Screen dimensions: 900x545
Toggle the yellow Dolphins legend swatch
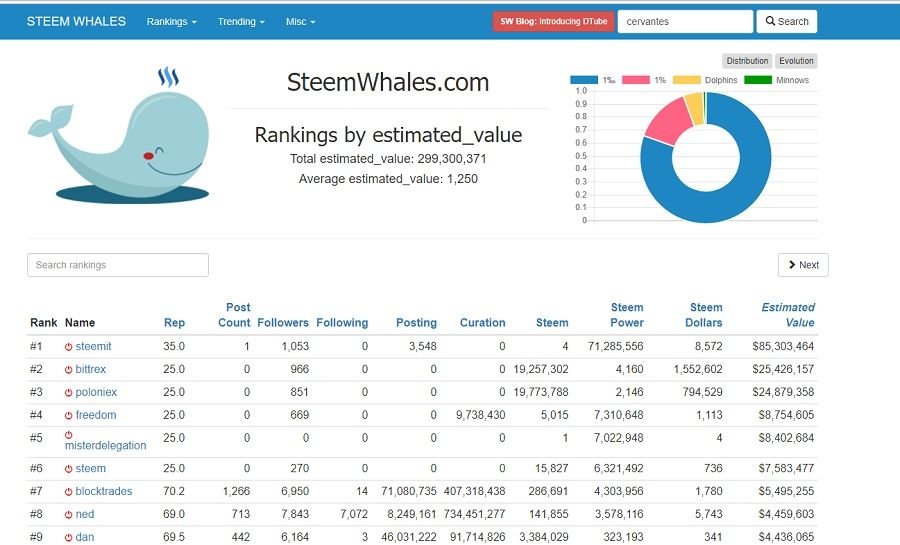(686, 80)
